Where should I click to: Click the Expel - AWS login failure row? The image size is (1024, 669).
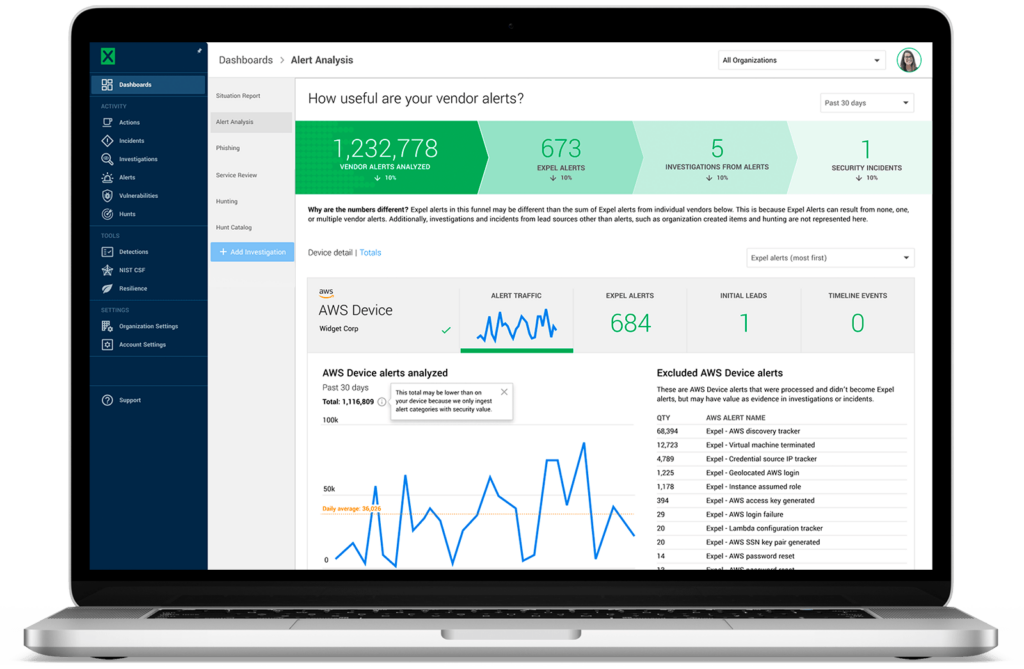[x=781, y=515]
